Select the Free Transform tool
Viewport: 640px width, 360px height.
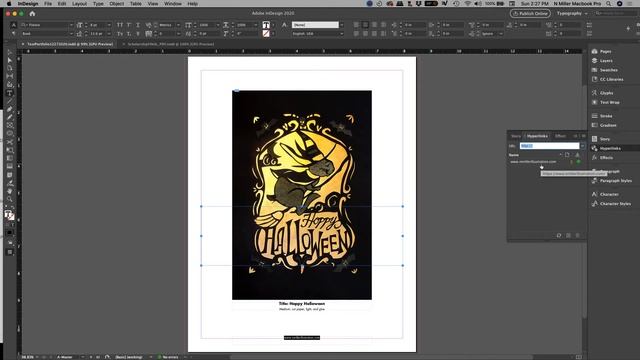click(x=9, y=150)
